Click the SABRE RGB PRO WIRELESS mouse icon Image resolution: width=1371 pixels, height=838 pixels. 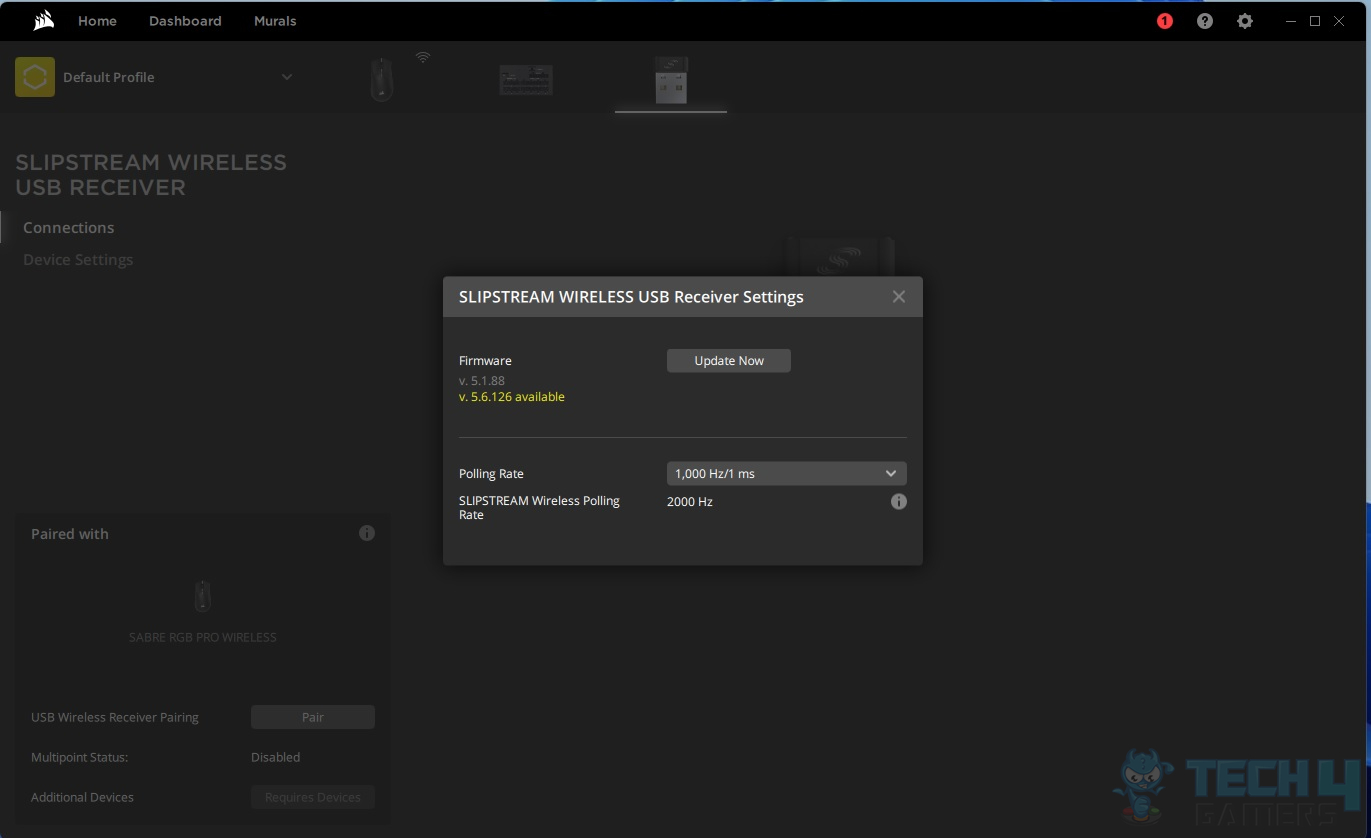pos(203,597)
